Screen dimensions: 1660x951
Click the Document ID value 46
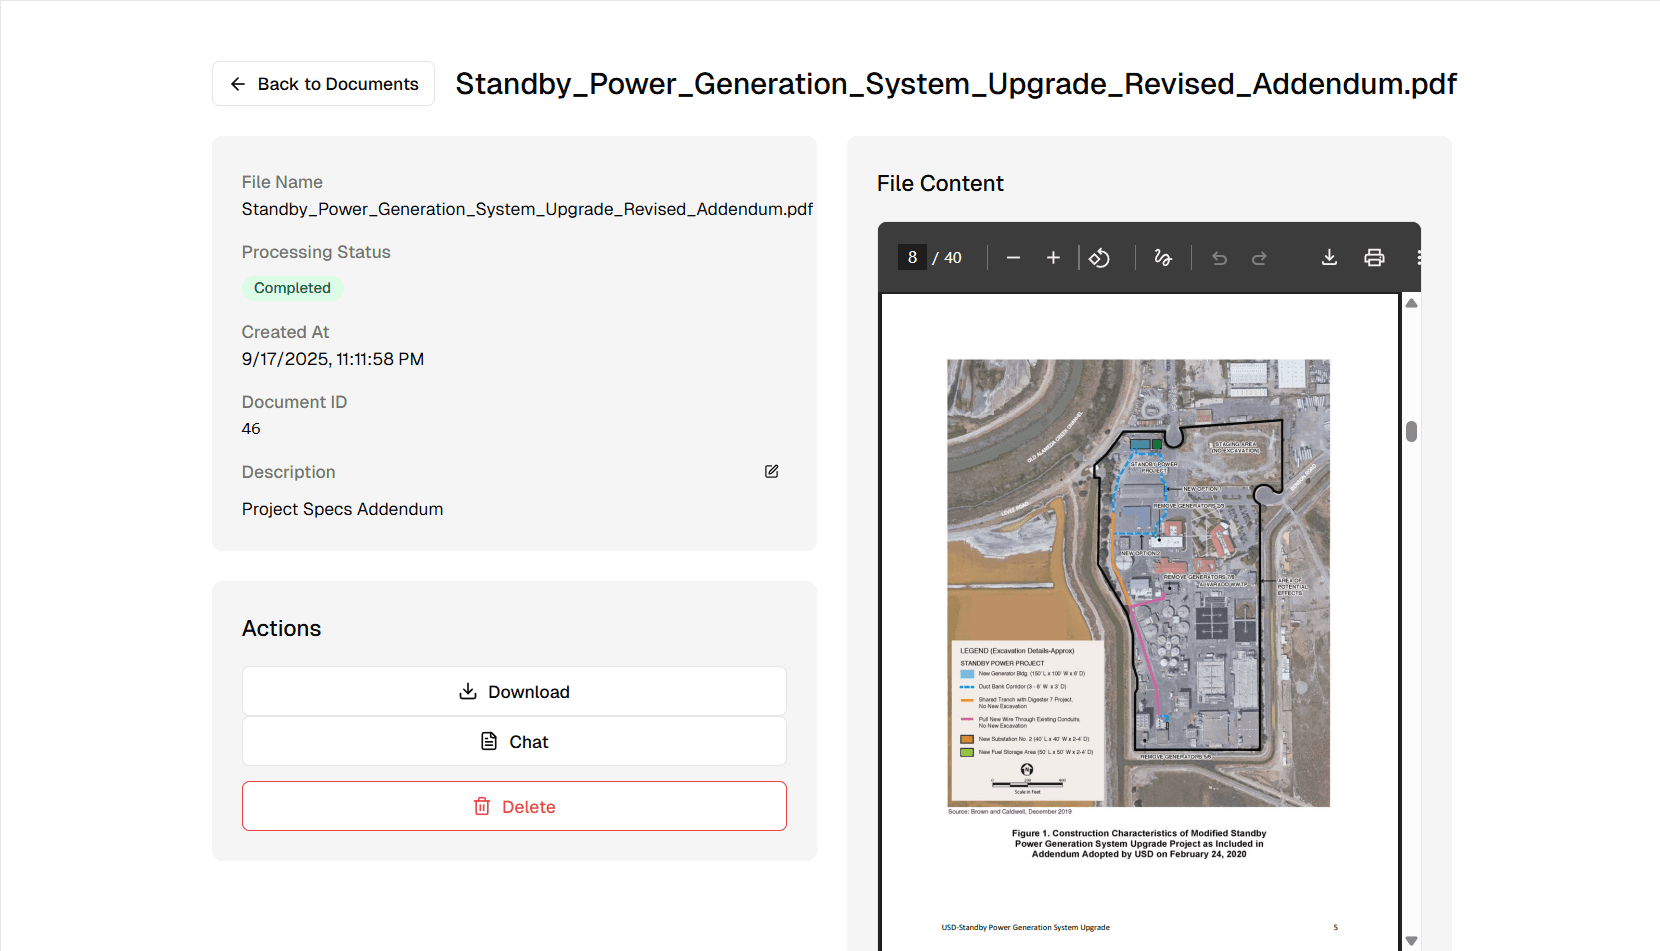coord(251,429)
